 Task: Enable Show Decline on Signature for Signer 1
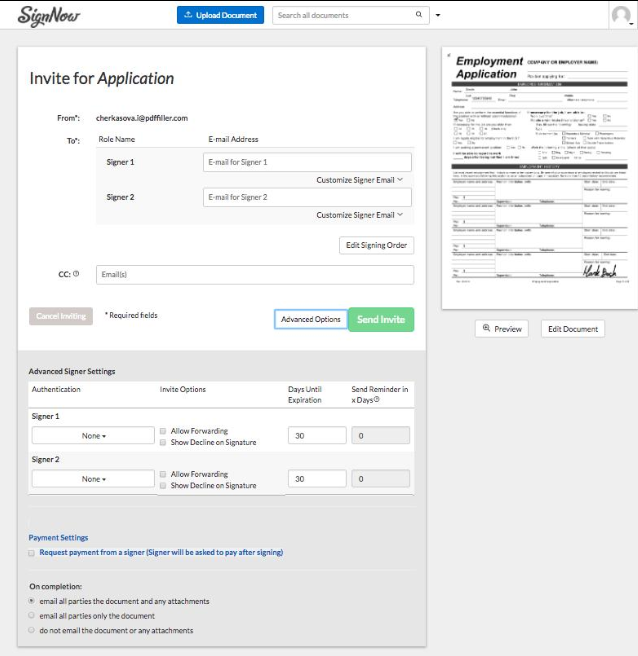pyautogui.click(x=163, y=442)
